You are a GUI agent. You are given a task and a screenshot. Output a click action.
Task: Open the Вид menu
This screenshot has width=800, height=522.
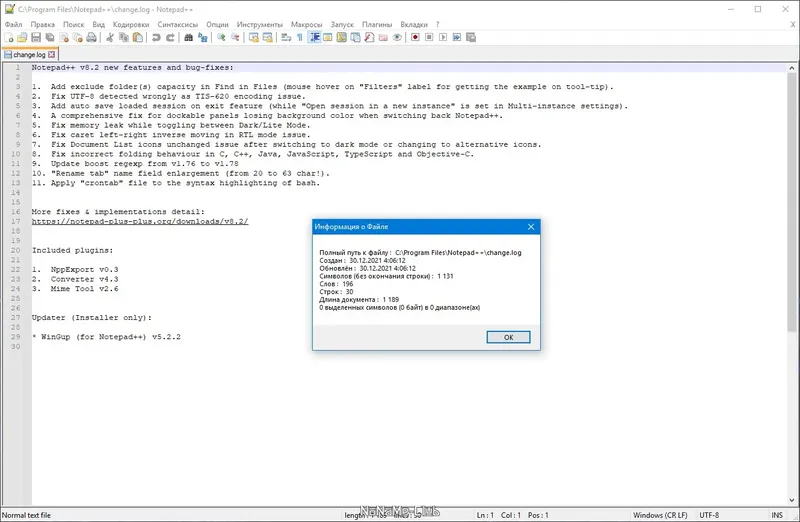pos(98,24)
